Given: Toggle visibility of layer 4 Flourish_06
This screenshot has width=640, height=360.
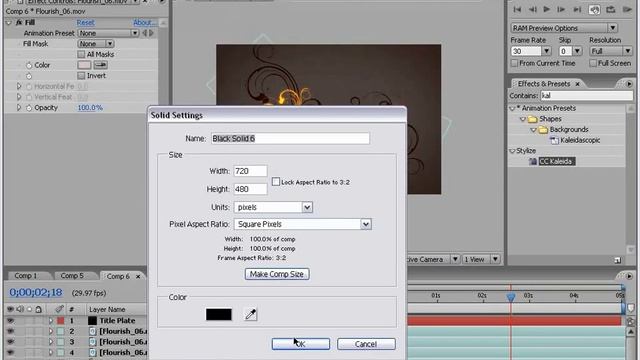Looking at the screenshot, I should [x=10, y=353].
